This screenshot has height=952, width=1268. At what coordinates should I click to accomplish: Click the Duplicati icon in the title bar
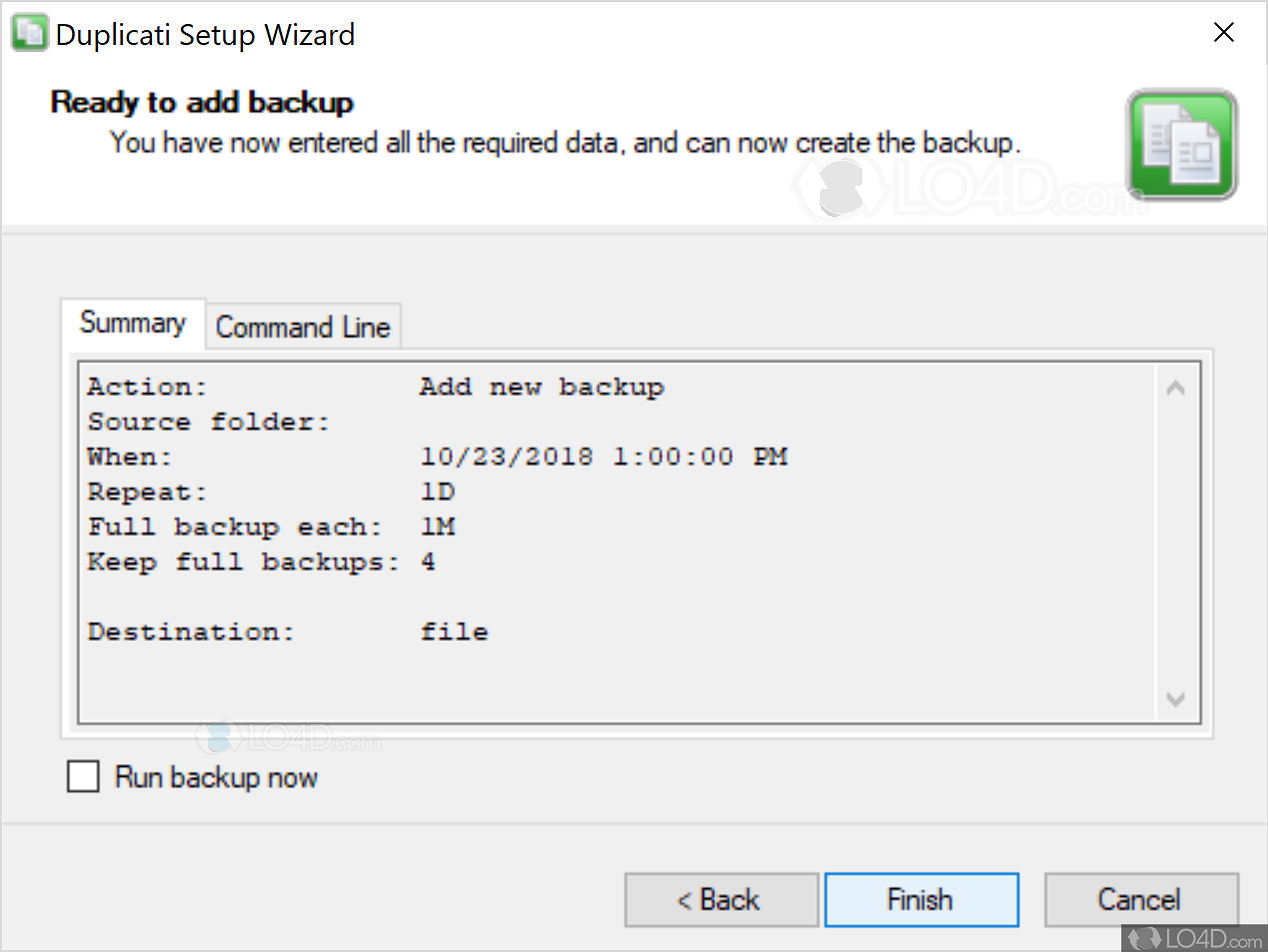click(x=28, y=34)
